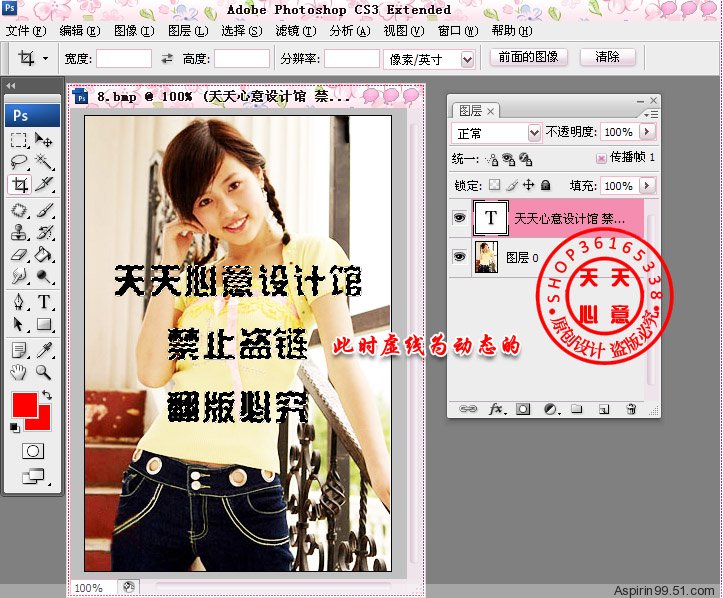Toggle lock all
Viewport: 723px width, 598px height.
[545, 185]
